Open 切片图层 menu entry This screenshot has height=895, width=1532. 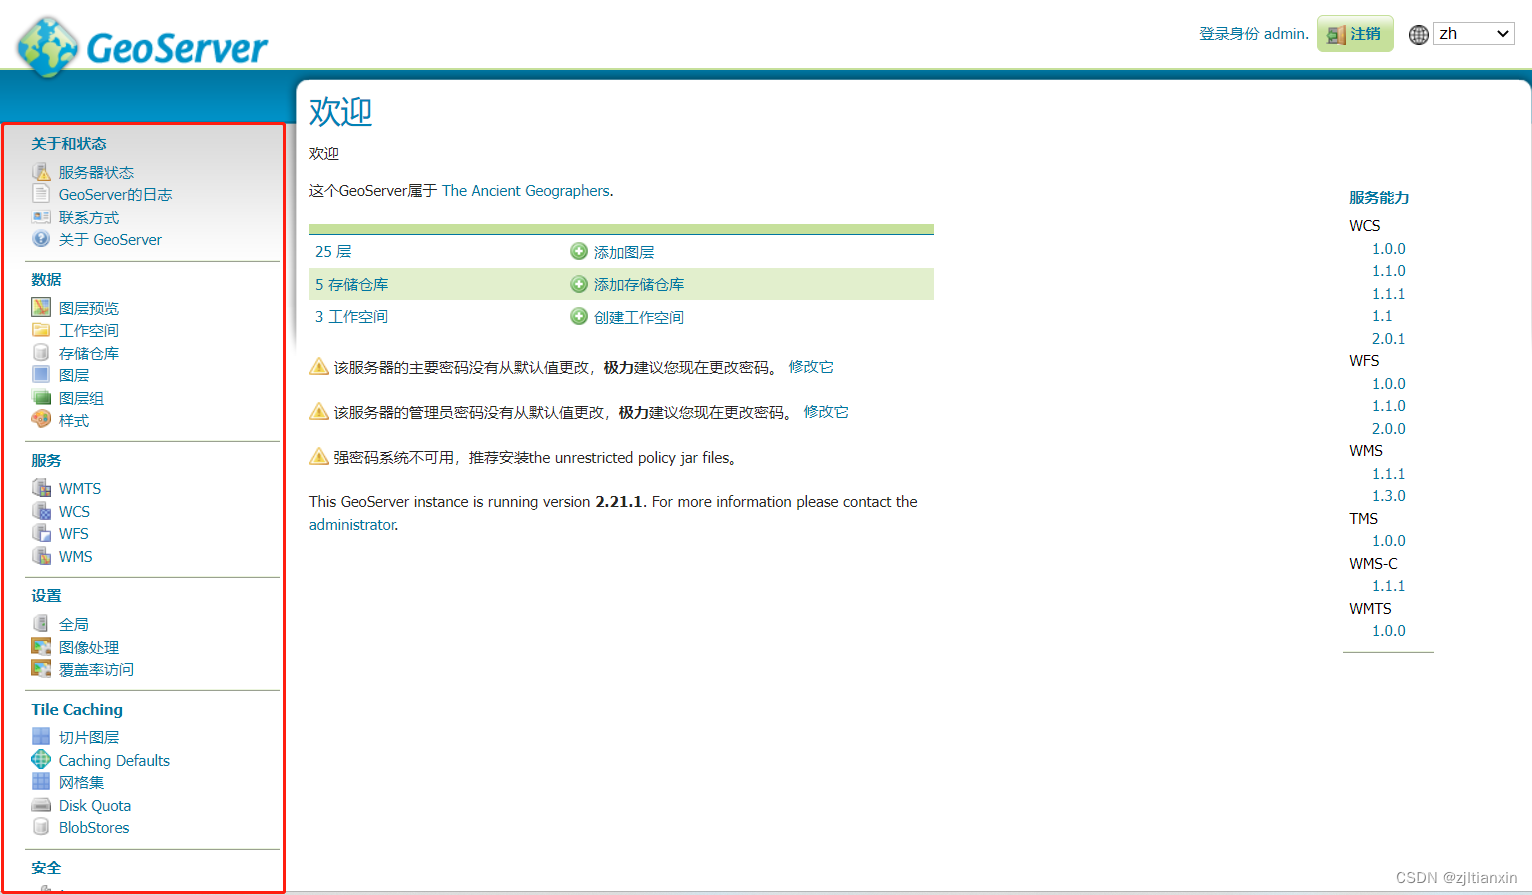(89, 737)
